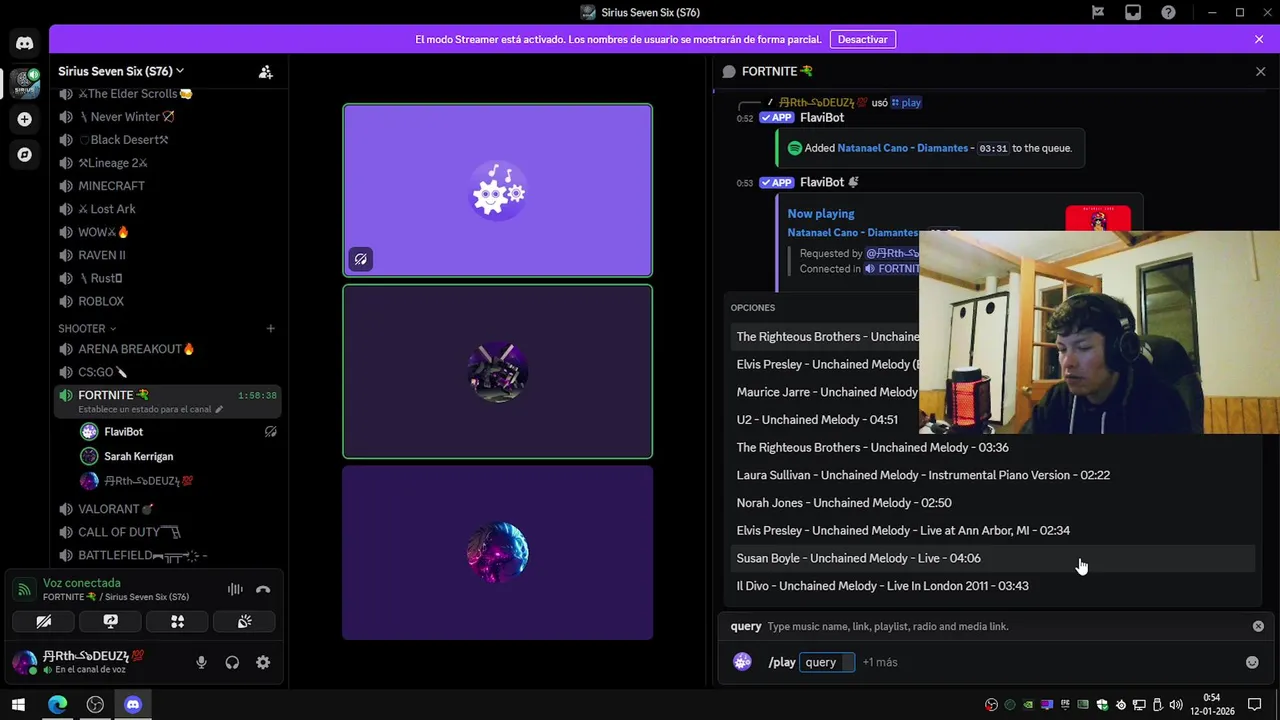Click muted-video icon on FlaviBot tile
This screenshot has height=720, width=1280.
tap(361, 260)
